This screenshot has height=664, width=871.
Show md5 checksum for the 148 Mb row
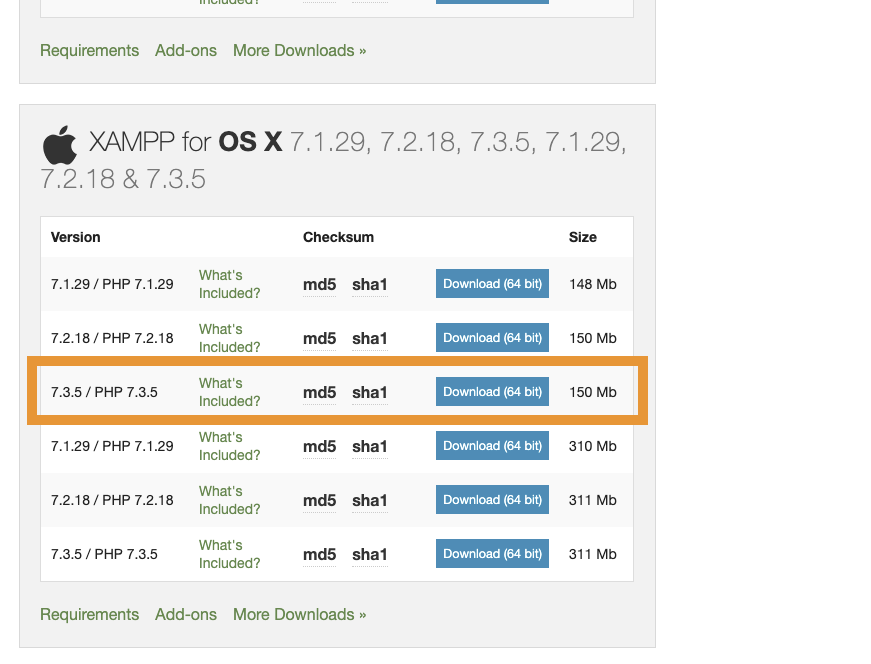point(319,285)
